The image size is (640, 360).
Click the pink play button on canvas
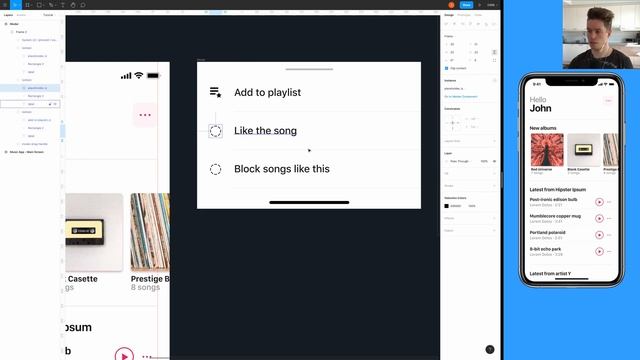pyautogui.click(x=124, y=355)
